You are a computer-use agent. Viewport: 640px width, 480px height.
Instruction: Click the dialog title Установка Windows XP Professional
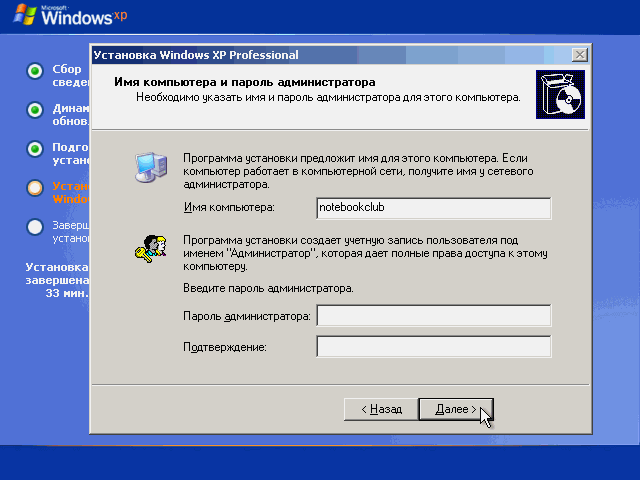[x=196, y=55]
